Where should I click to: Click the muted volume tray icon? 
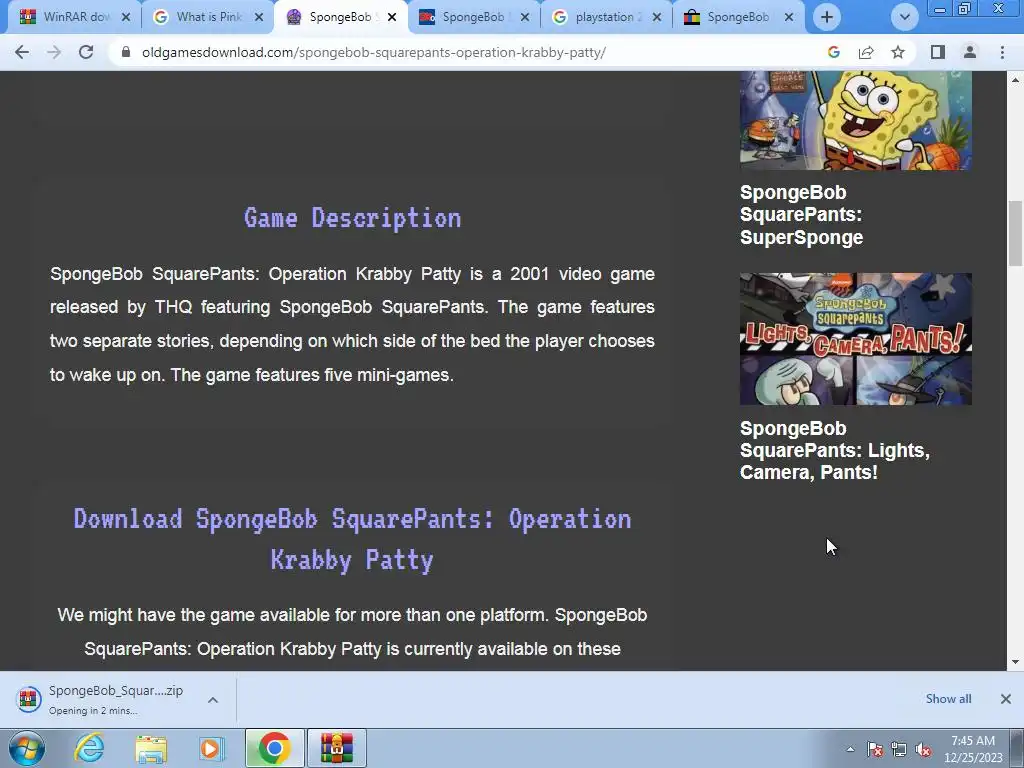coord(923,749)
